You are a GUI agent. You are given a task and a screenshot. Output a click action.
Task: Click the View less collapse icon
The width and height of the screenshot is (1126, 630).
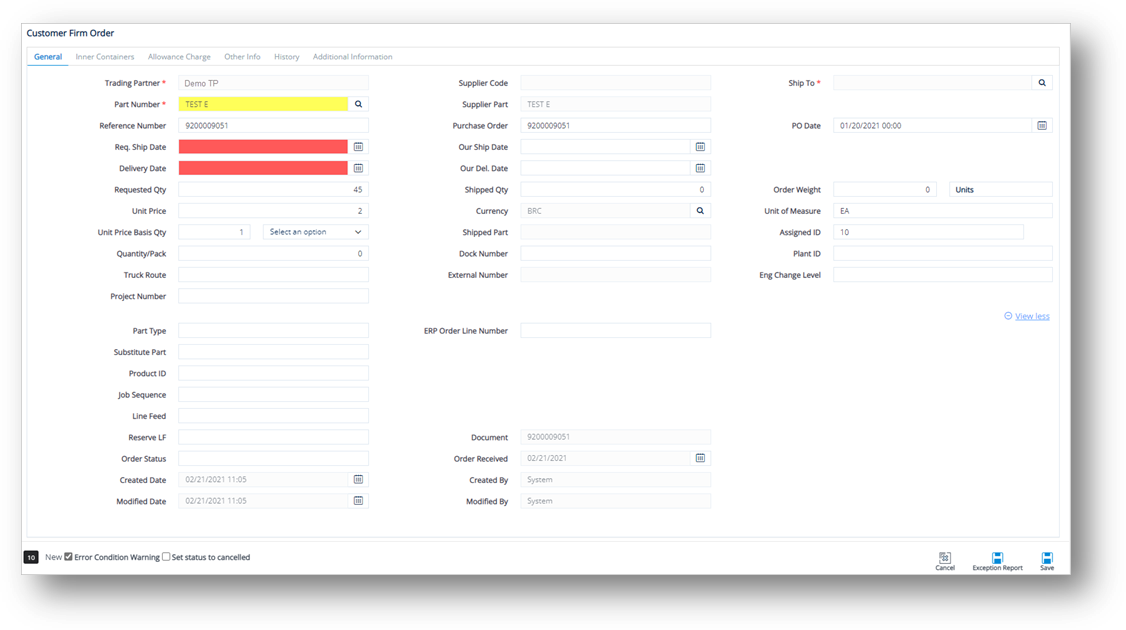(x=1008, y=316)
